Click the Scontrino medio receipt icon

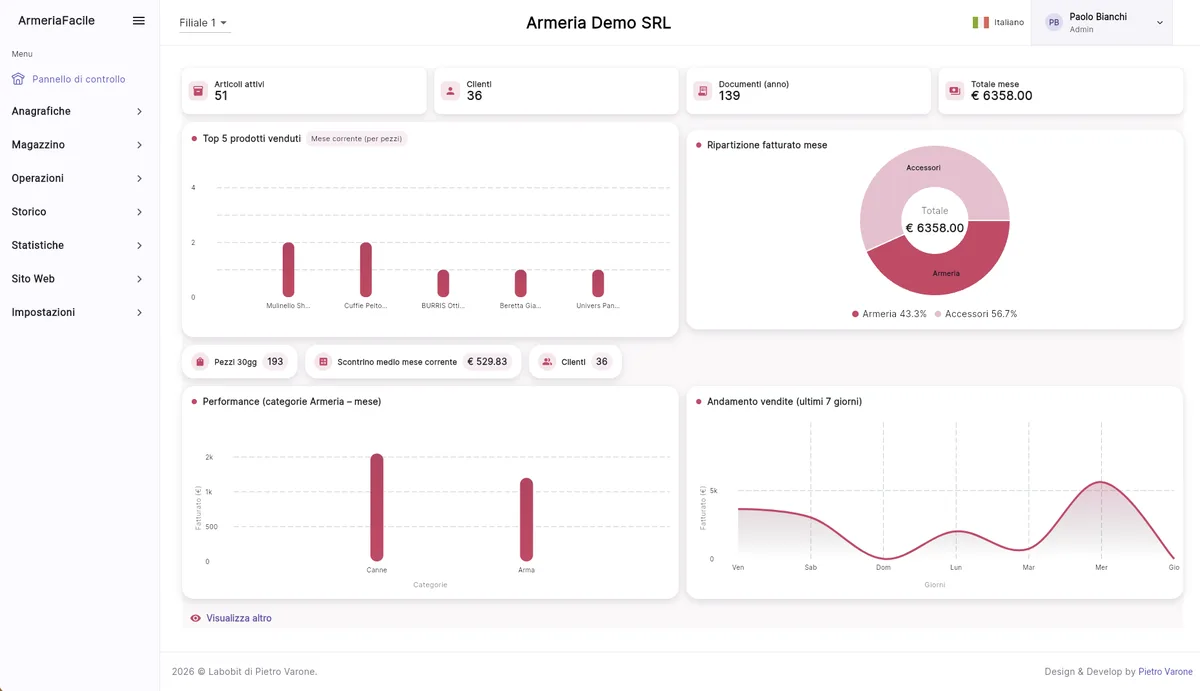pyautogui.click(x=323, y=362)
